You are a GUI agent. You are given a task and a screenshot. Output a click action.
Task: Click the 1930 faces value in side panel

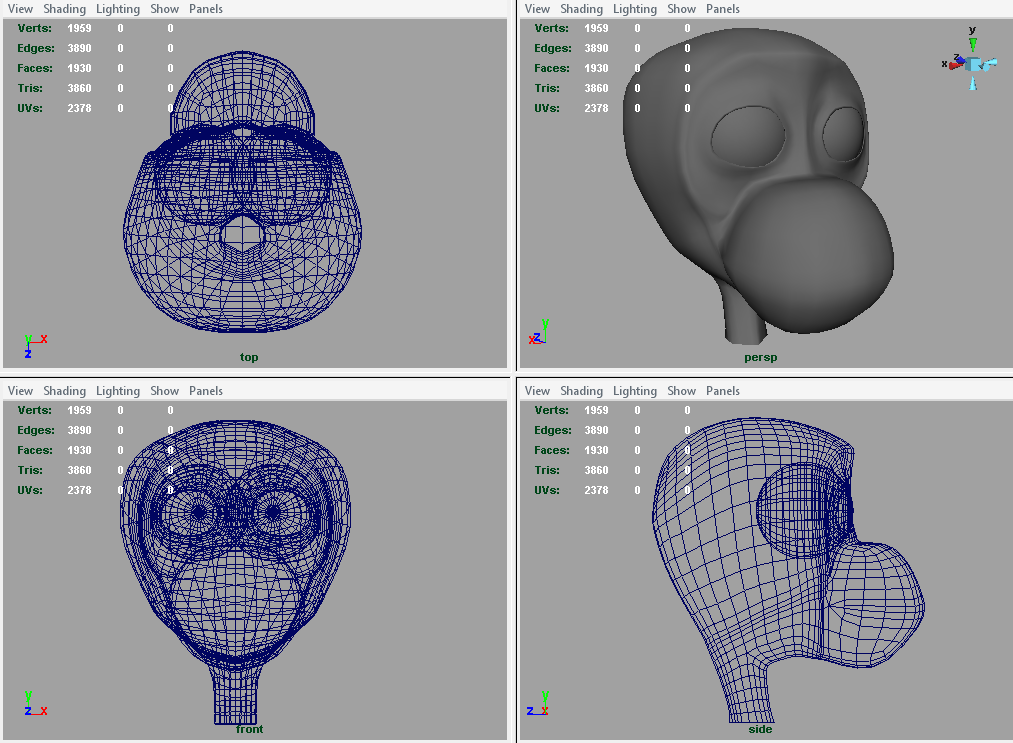596,450
